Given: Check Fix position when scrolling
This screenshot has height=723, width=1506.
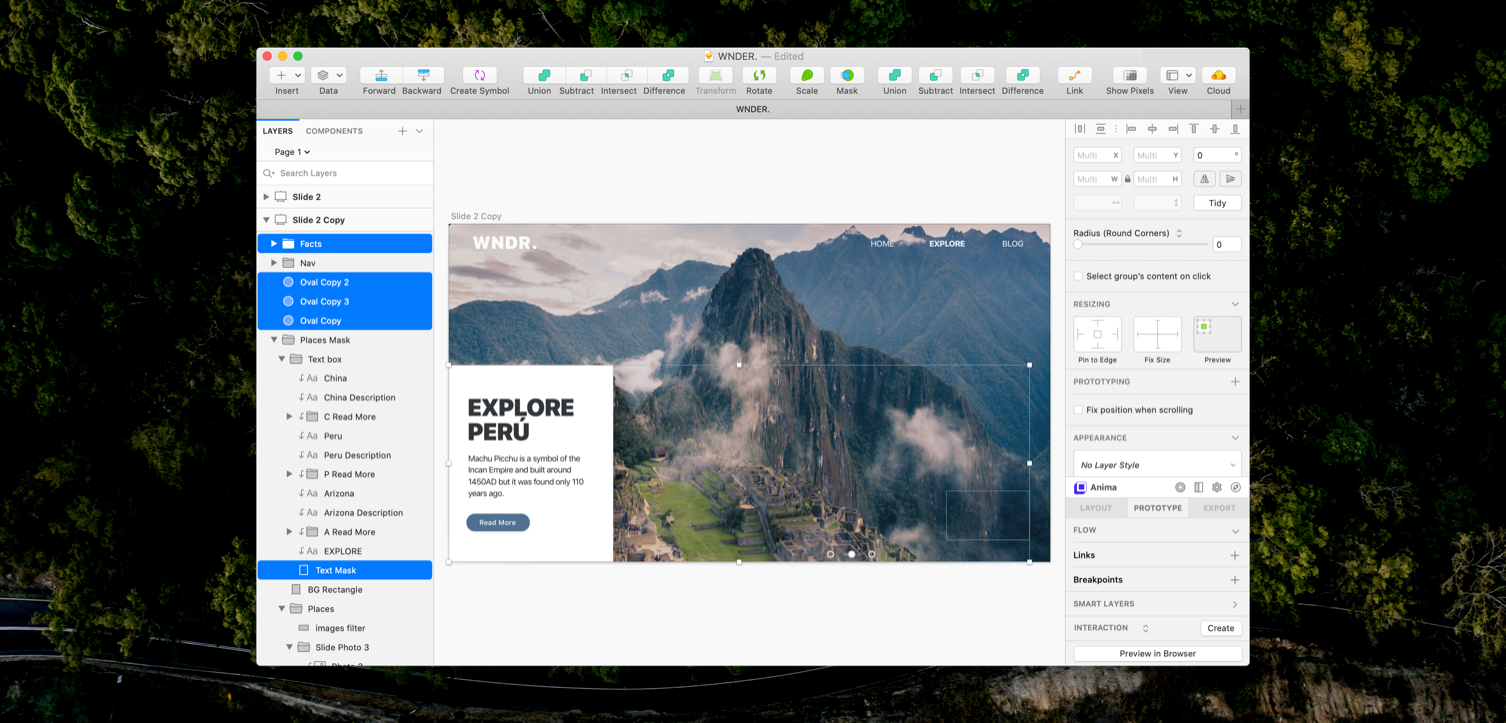Looking at the screenshot, I should [x=1078, y=410].
